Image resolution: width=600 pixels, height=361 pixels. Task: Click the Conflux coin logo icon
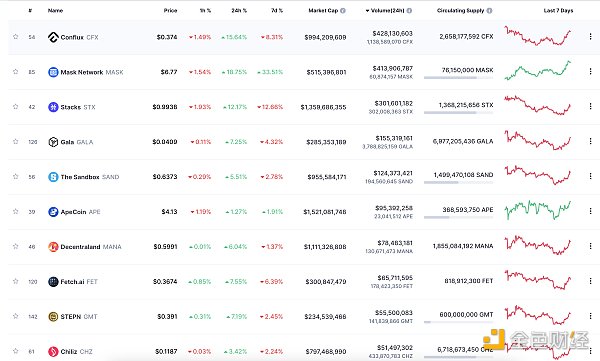click(53, 37)
